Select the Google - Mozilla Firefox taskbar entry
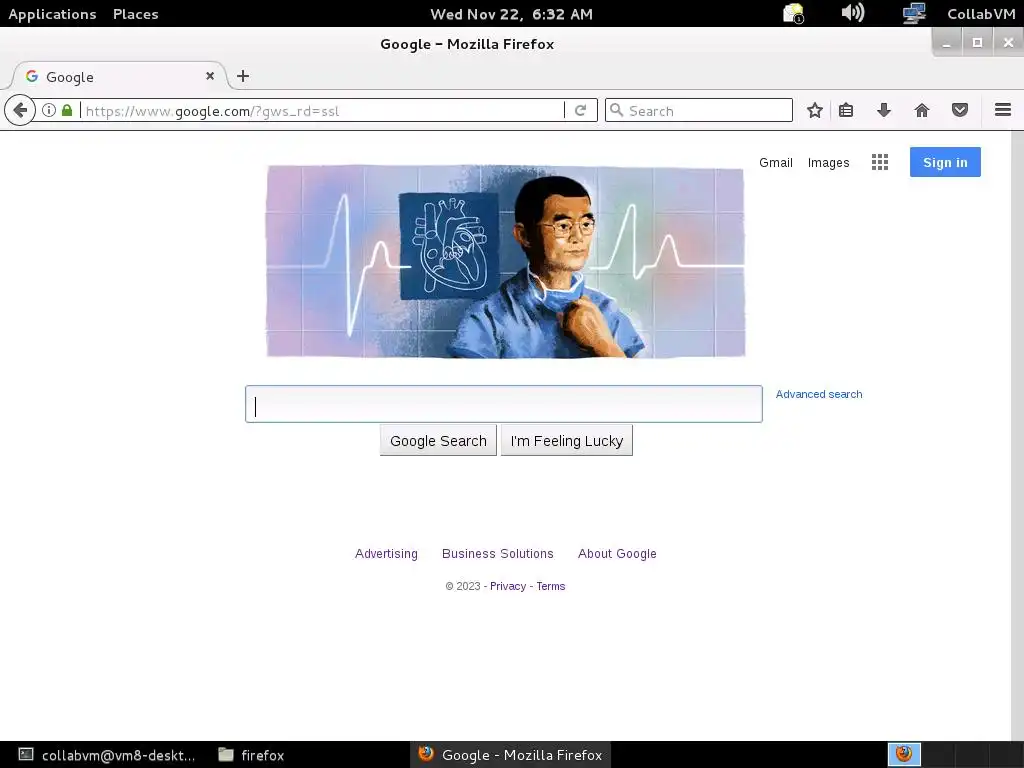1024x768 pixels. pos(510,755)
